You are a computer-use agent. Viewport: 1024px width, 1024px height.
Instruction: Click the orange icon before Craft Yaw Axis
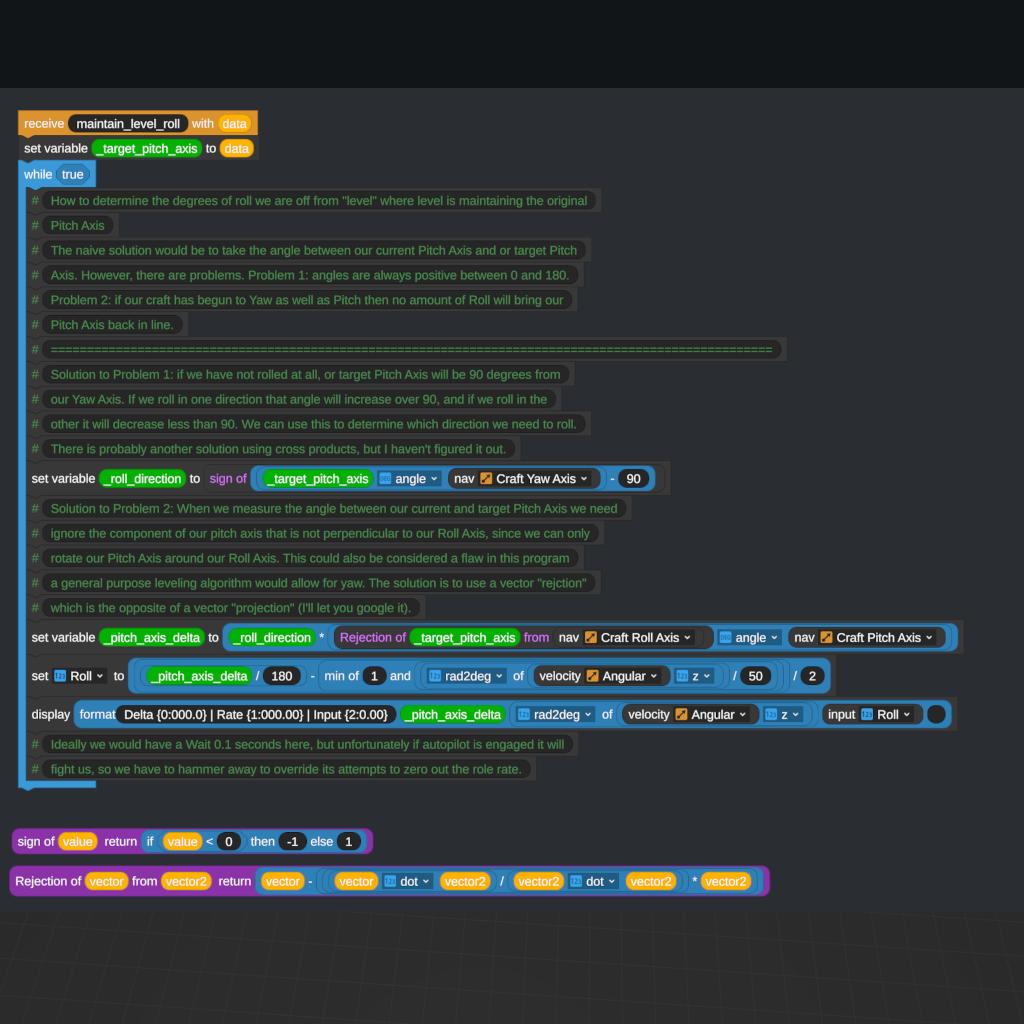point(486,479)
